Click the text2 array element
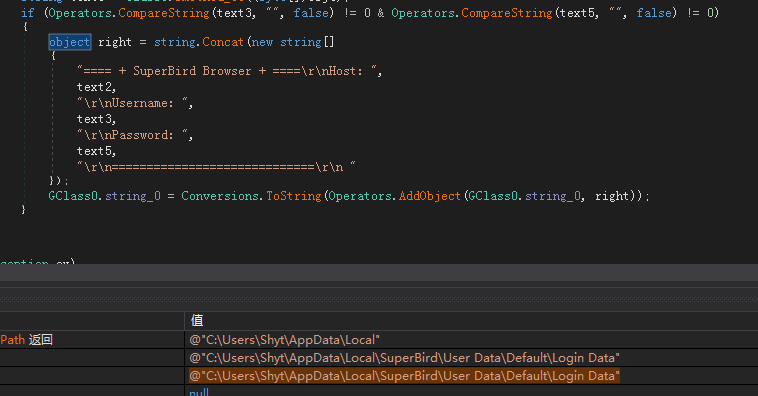 click(96, 87)
